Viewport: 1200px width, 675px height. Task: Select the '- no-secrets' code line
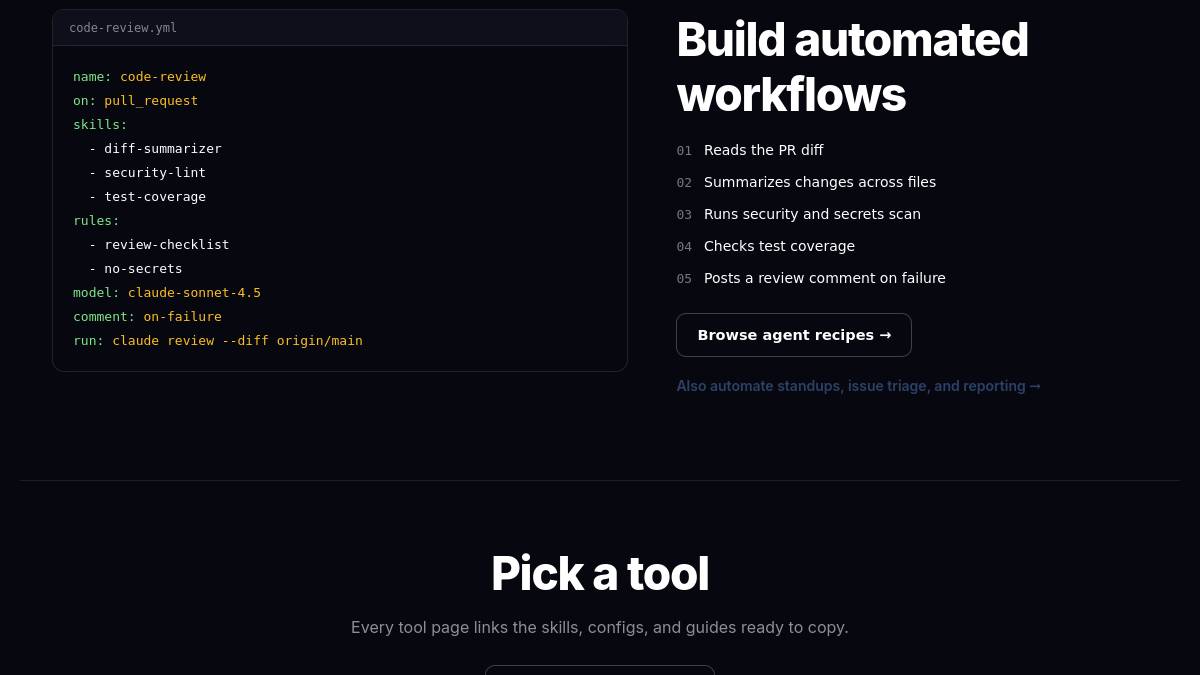[x=136, y=269]
